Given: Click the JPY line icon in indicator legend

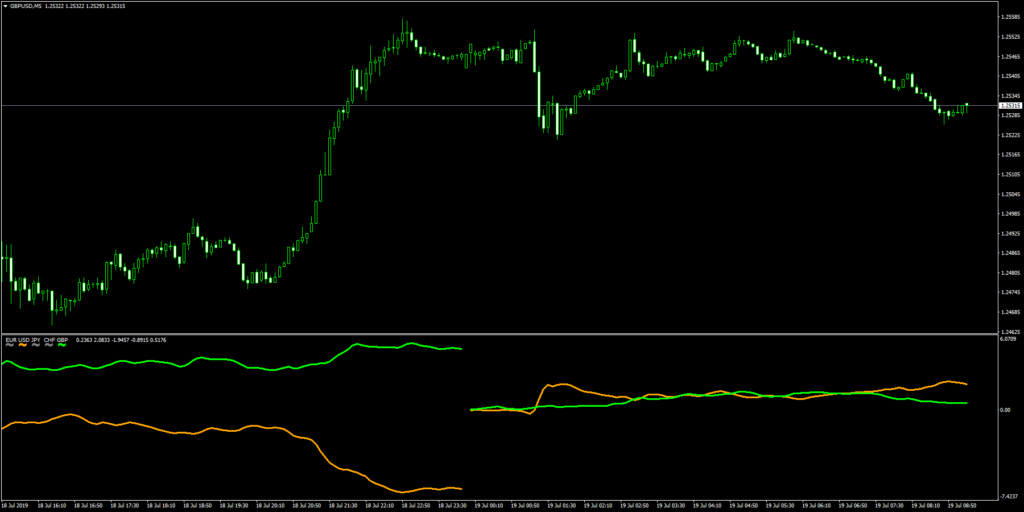Looking at the screenshot, I should 36,345.
